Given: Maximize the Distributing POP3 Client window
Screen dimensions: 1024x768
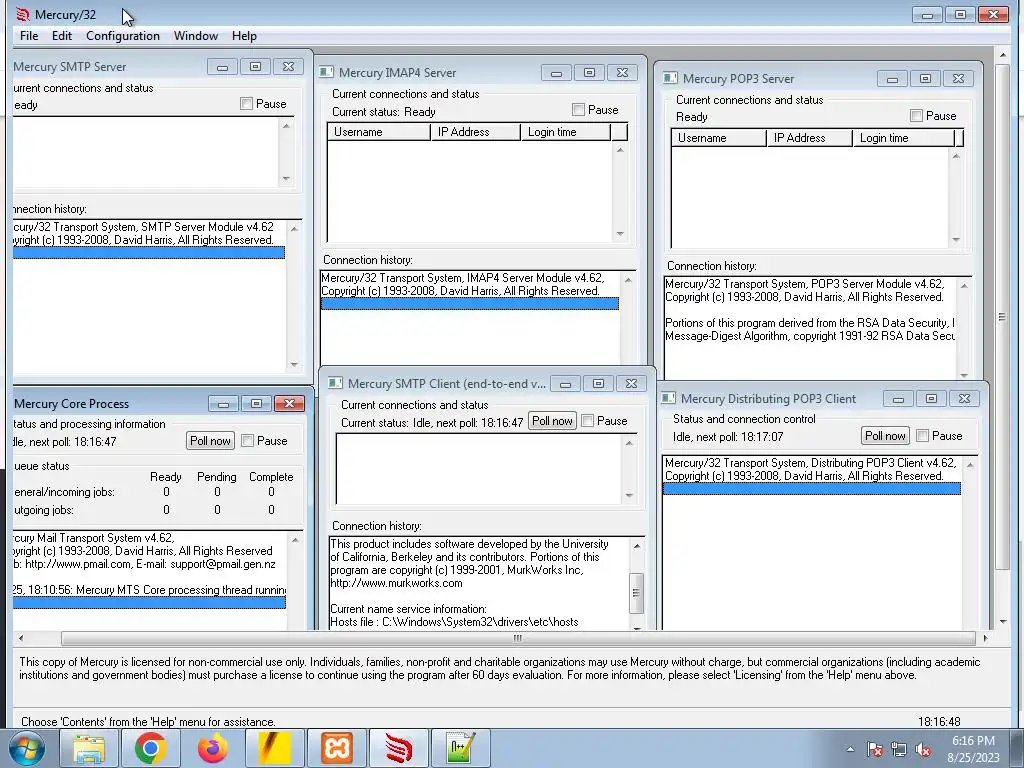Looking at the screenshot, I should 931,398.
